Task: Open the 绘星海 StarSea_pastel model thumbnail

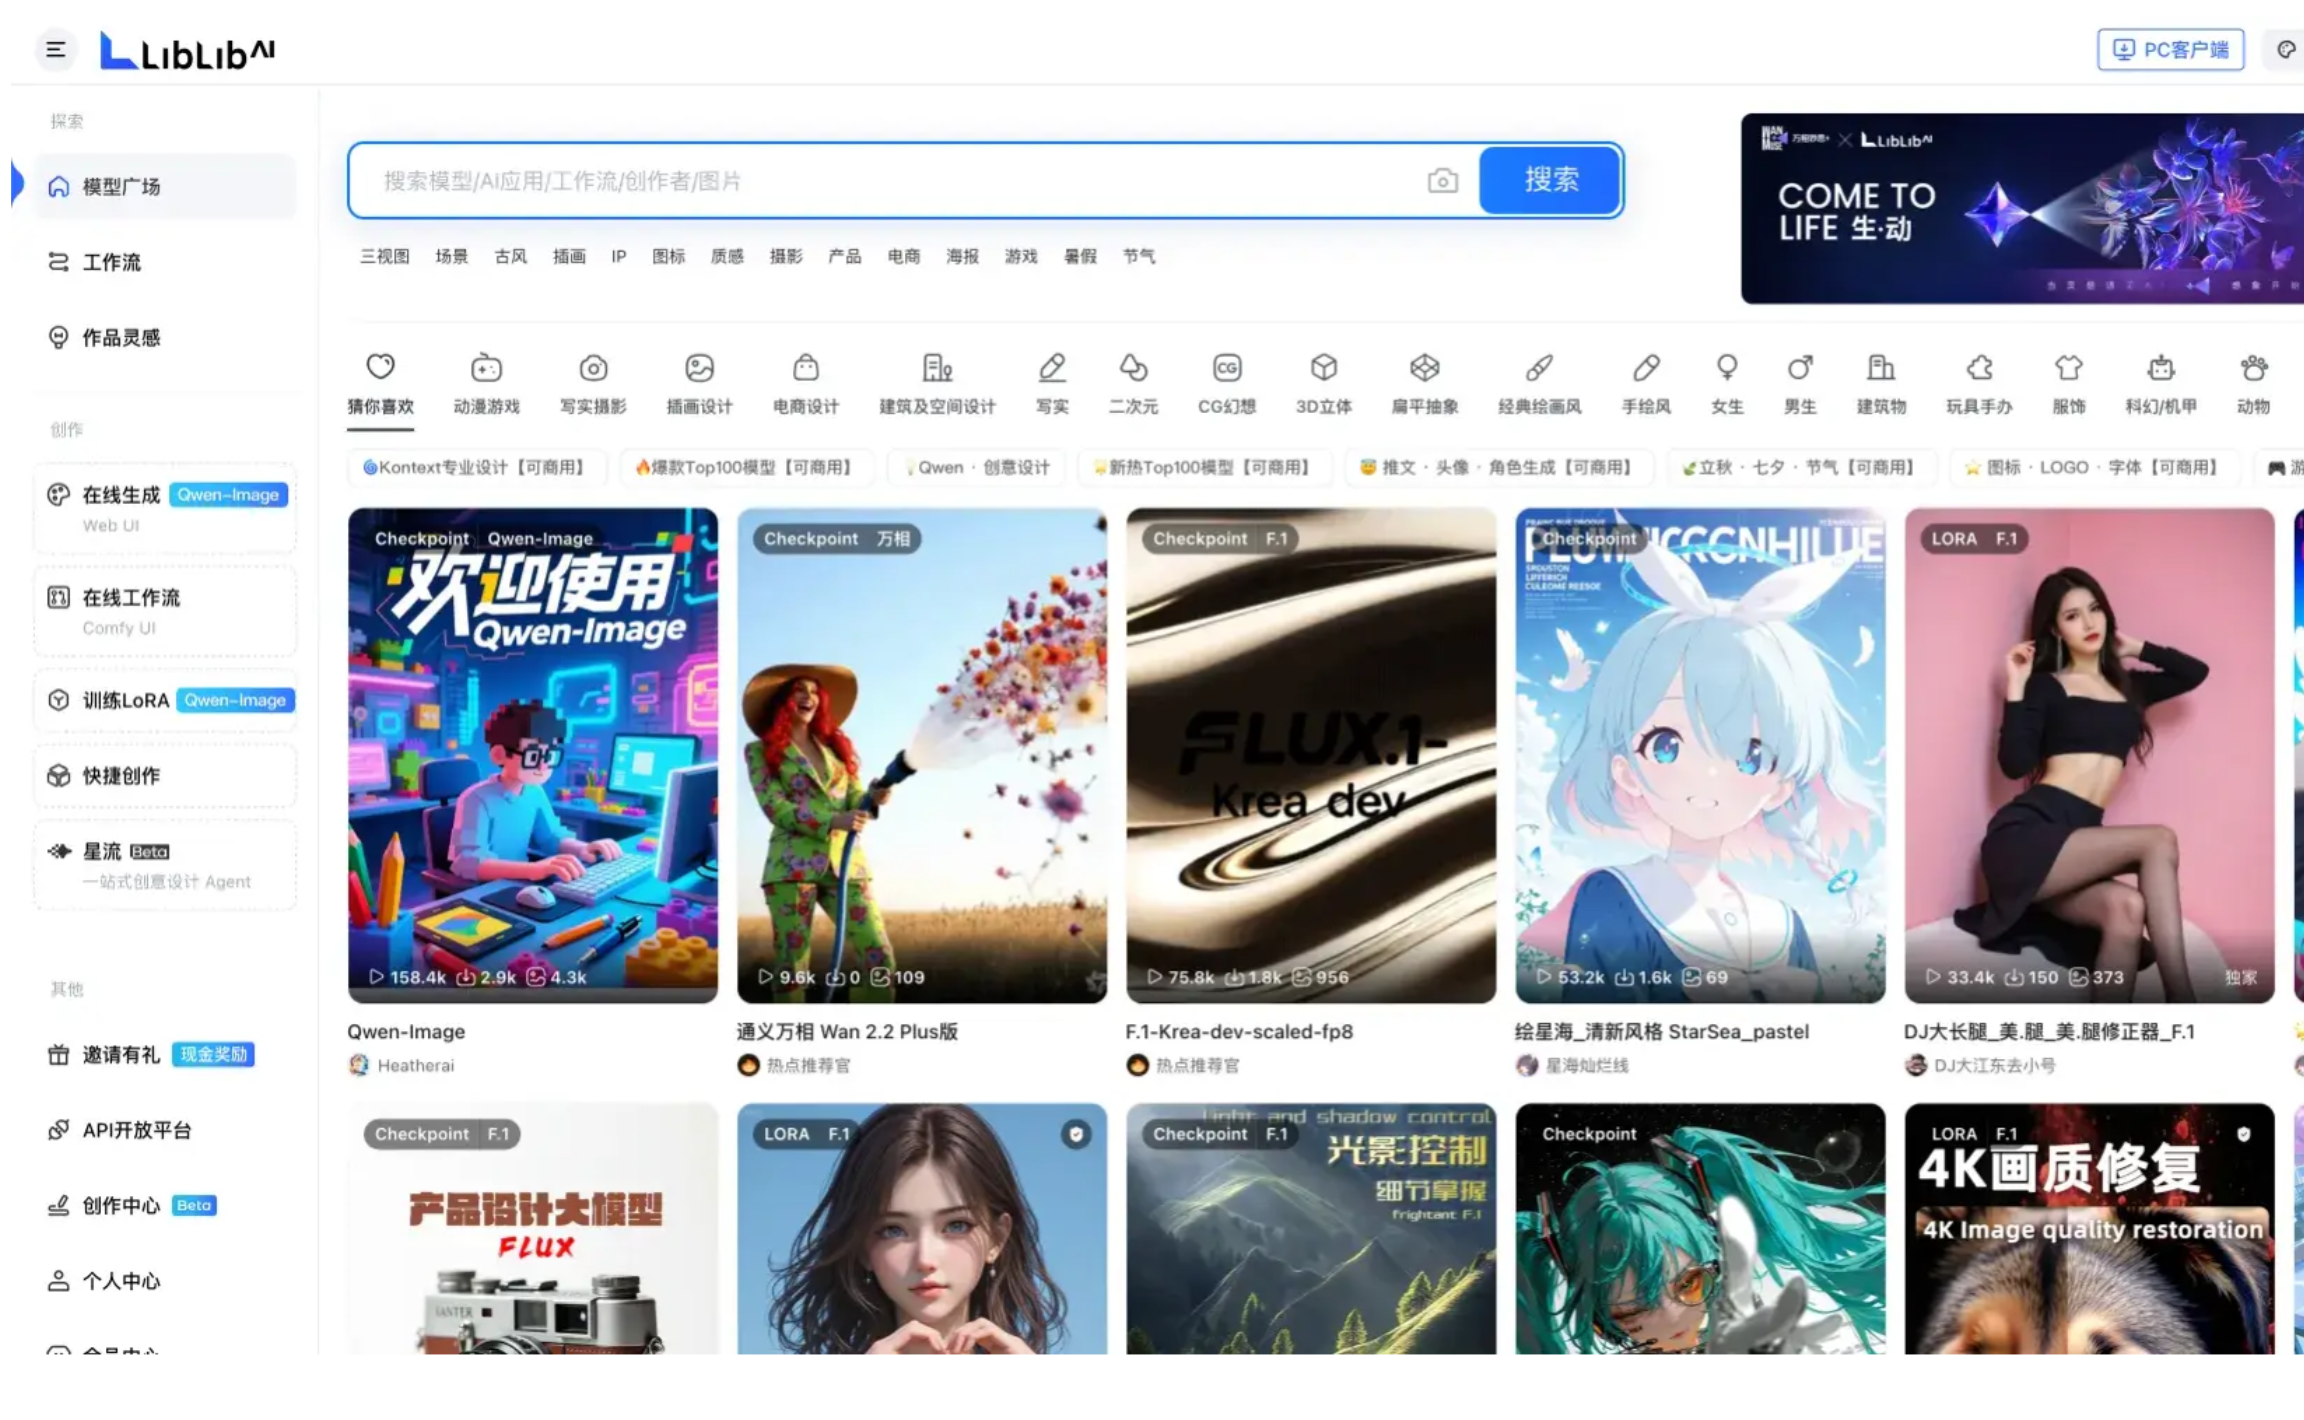Action: (1700, 755)
